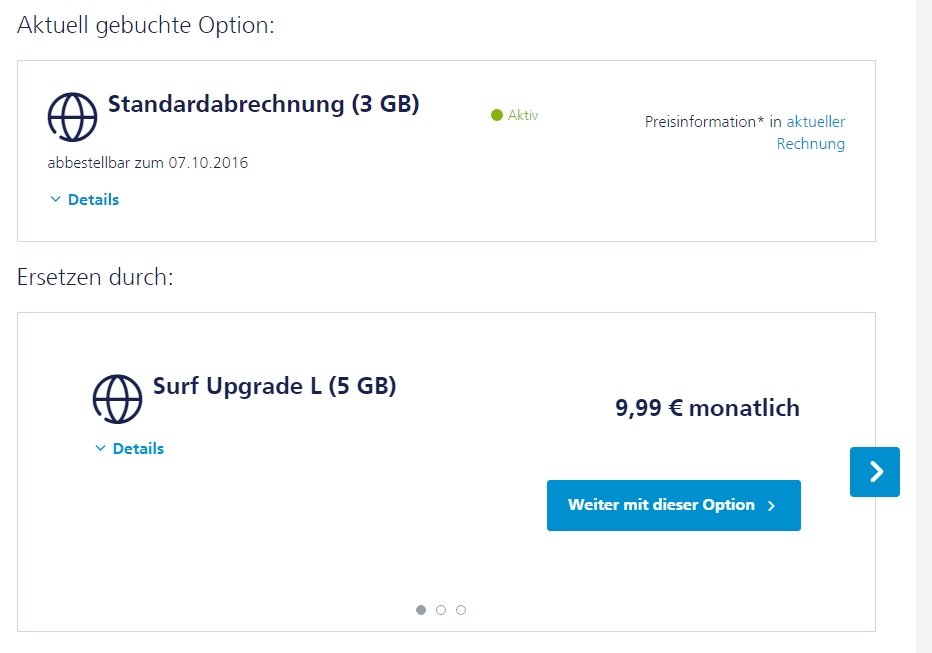The width and height of the screenshot is (932, 653).
Task: Click the arrow inside the Weiter button
Action: pos(770,505)
